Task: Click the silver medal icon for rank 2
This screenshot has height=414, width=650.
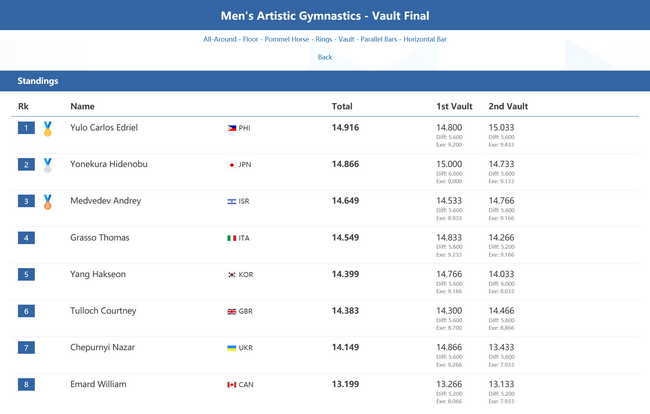Action: 47,165
